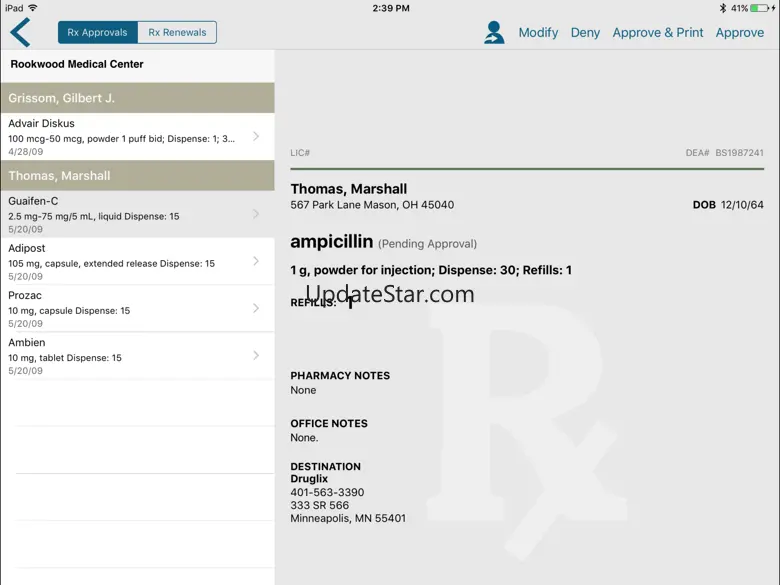
Task: Tap the 2:39 PM clock
Action: click(391, 8)
